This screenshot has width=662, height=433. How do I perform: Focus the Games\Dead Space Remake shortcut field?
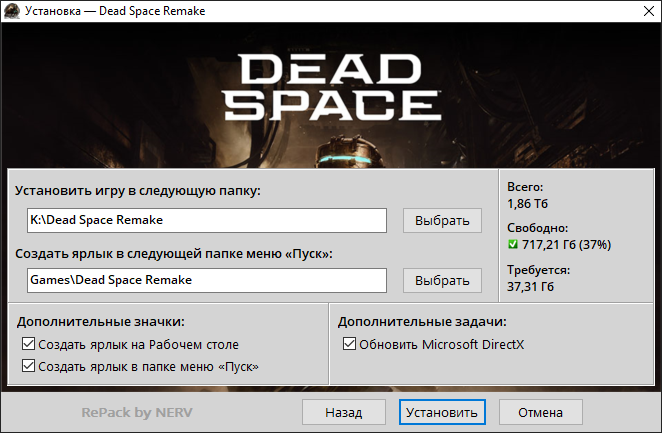(206, 280)
